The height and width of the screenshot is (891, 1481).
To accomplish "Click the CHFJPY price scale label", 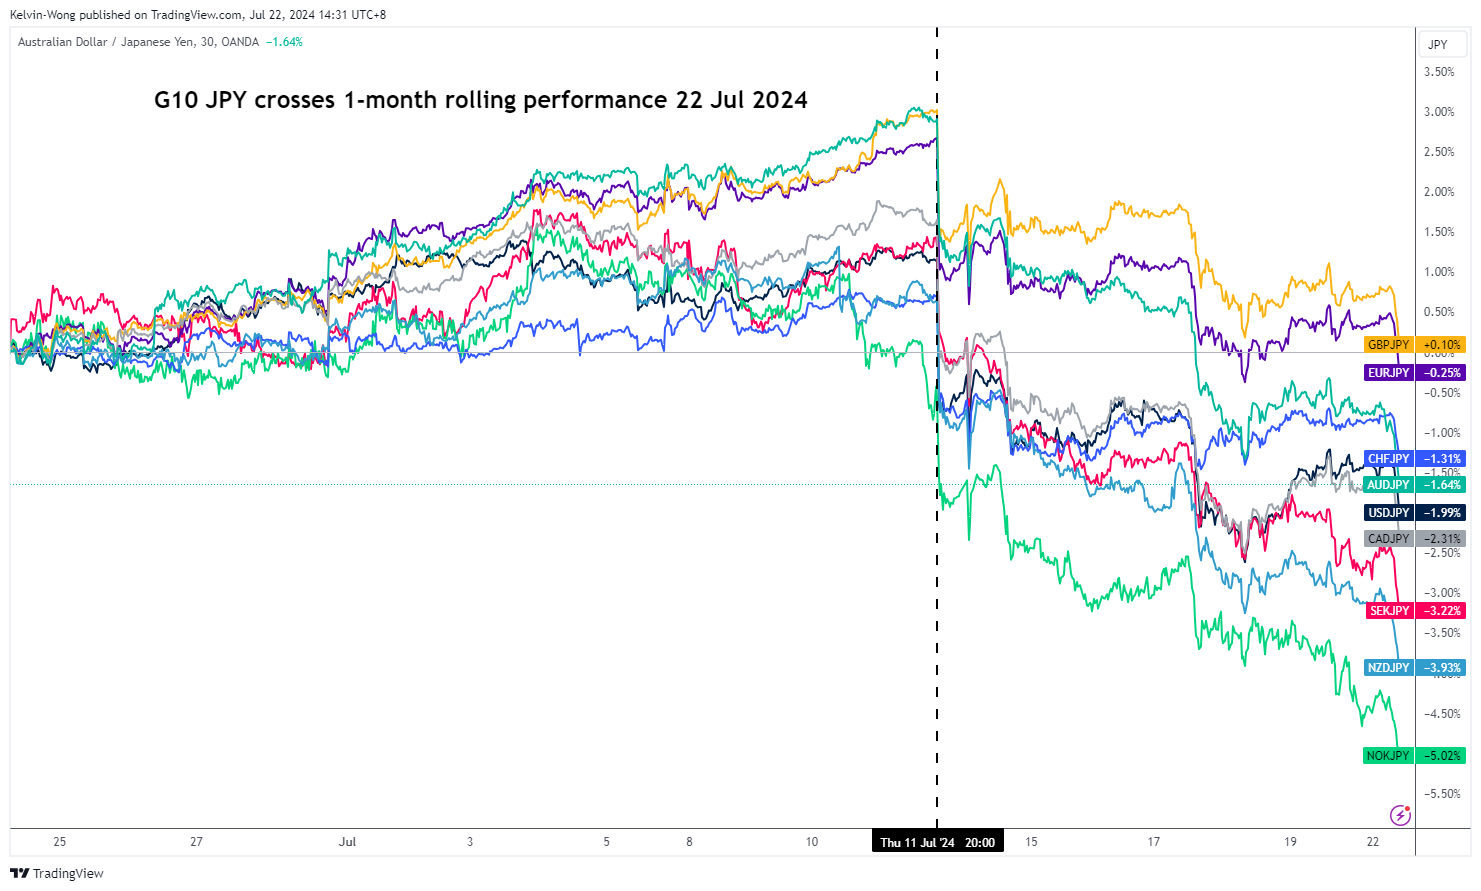I will click(1388, 459).
